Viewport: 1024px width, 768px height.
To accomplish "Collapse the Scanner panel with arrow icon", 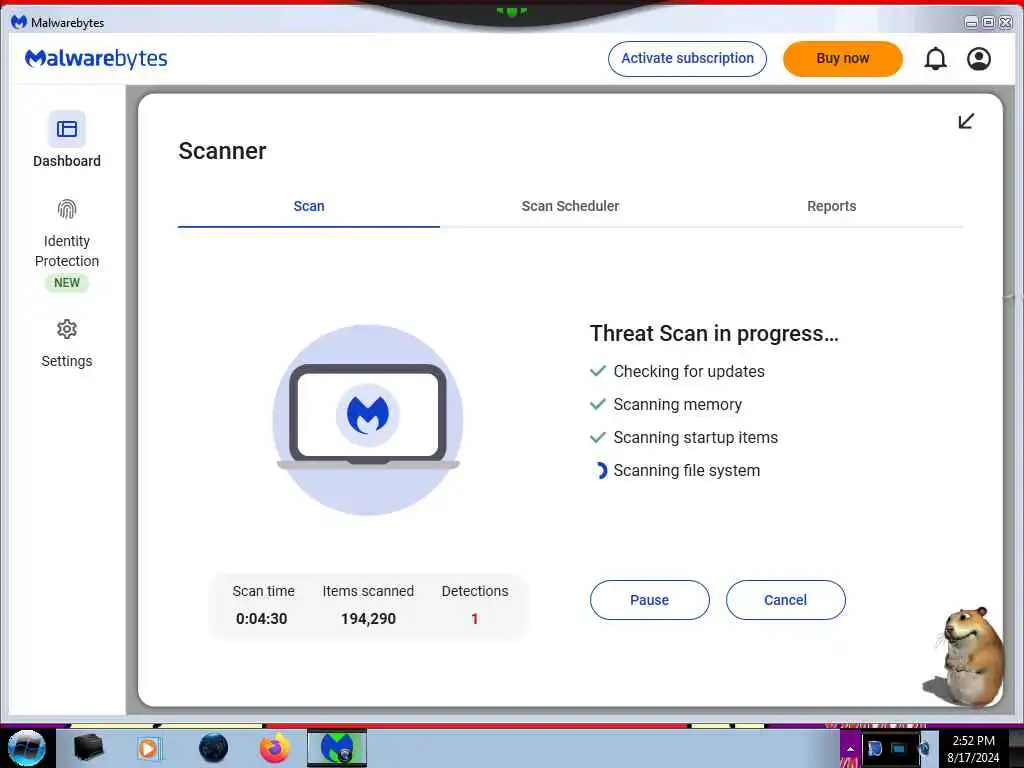I will click(x=966, y=121).
